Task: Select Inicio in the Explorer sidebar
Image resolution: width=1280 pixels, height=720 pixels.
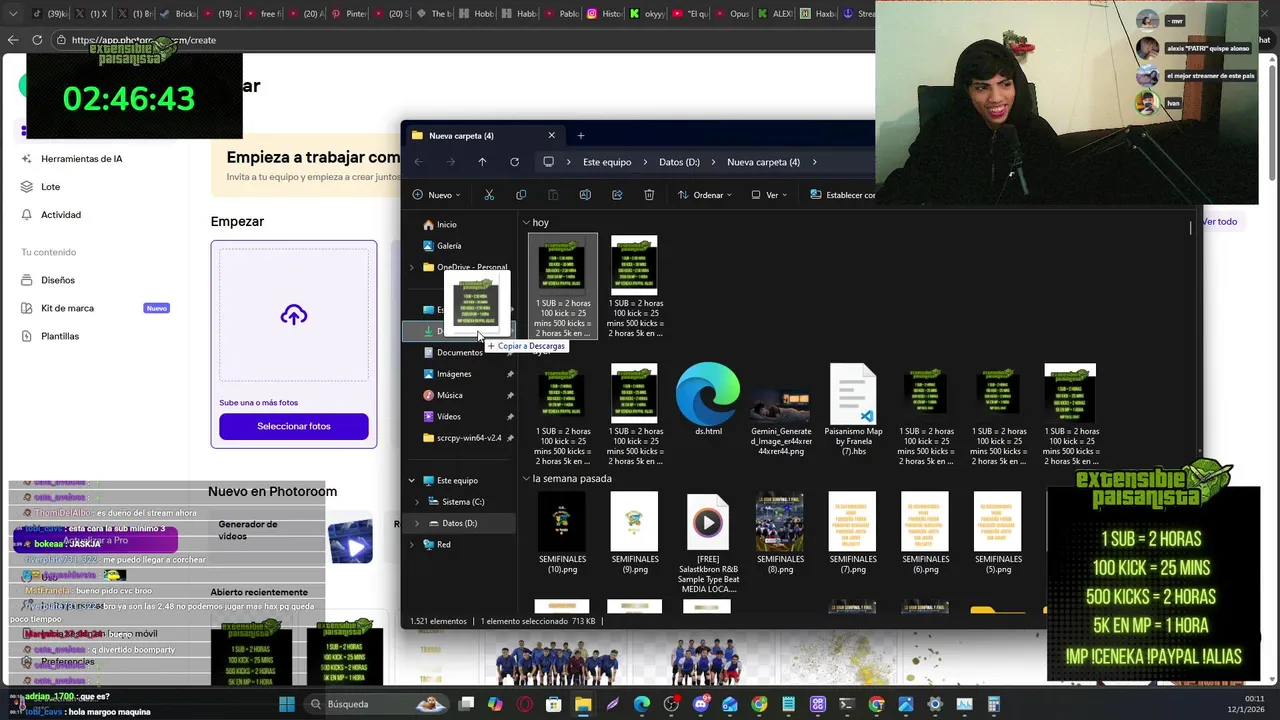Action: 446,224
